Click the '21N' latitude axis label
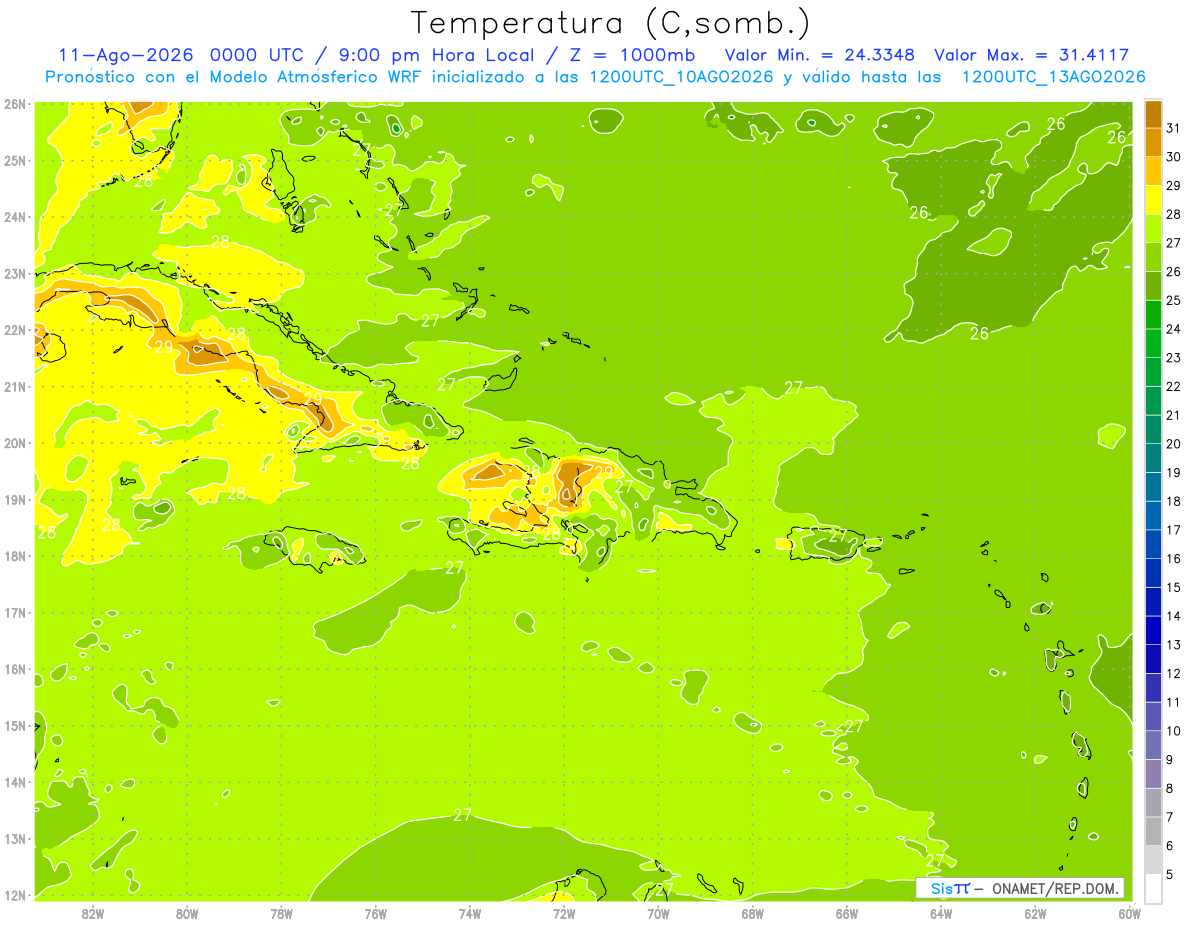This screenshot has width=1200, height=927. pos(15,386)
